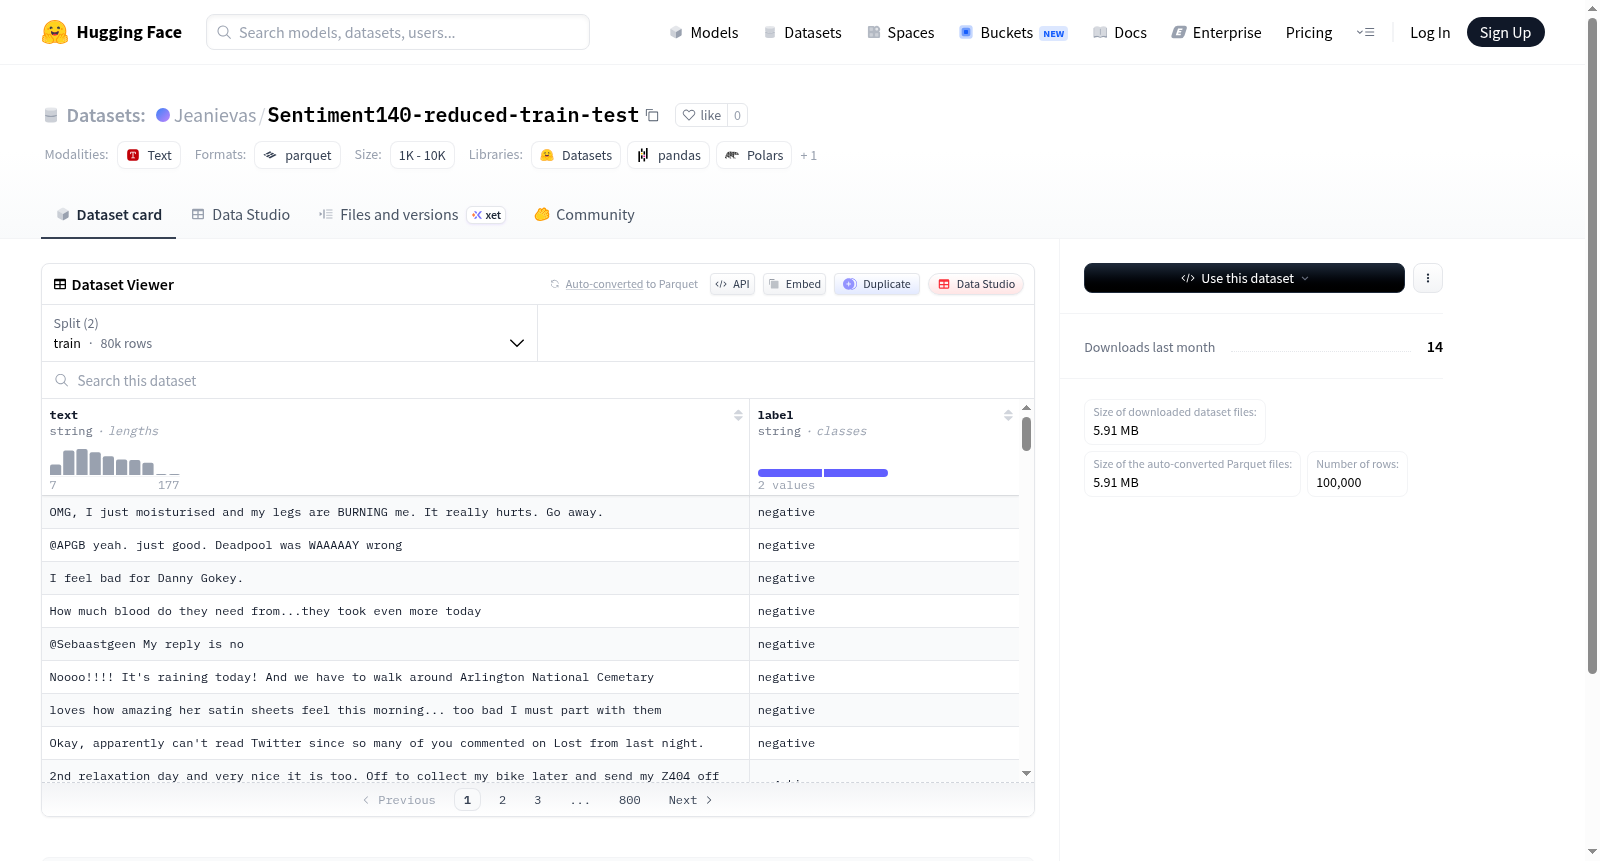Go to page 2 of the dataset
This screenshot has height=861, width=1600.
coord(502,800)
